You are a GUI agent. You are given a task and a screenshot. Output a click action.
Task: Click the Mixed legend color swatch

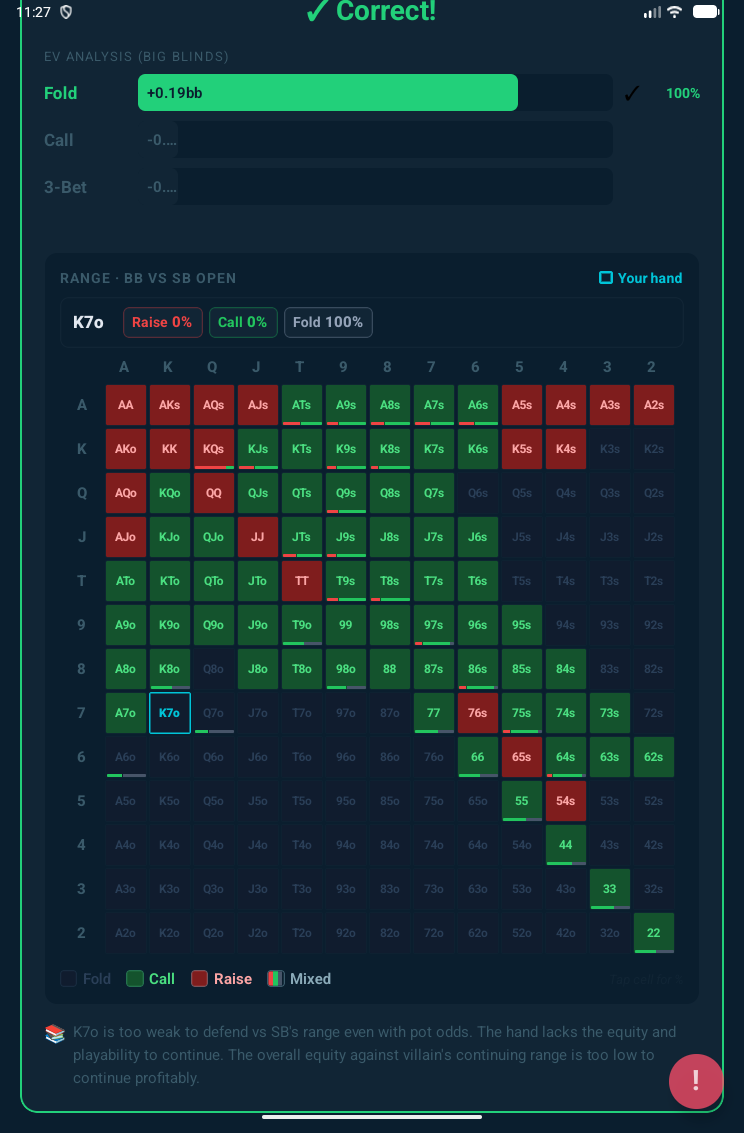276,979
